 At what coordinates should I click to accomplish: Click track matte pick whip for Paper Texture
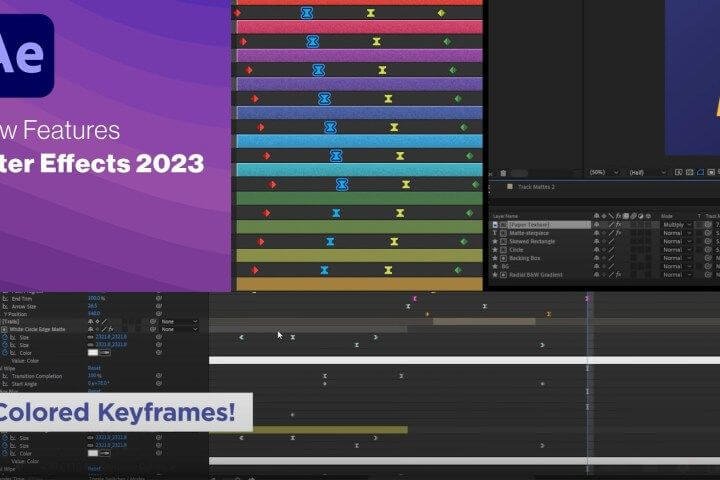[709, 225]
